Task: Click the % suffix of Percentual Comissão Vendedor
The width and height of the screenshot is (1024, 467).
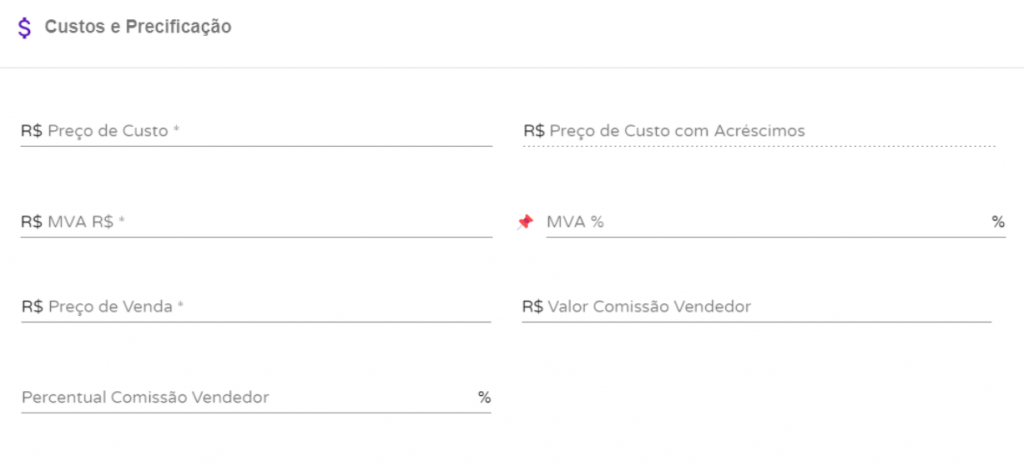Action: pyautogui.click(x=484, y=397)
